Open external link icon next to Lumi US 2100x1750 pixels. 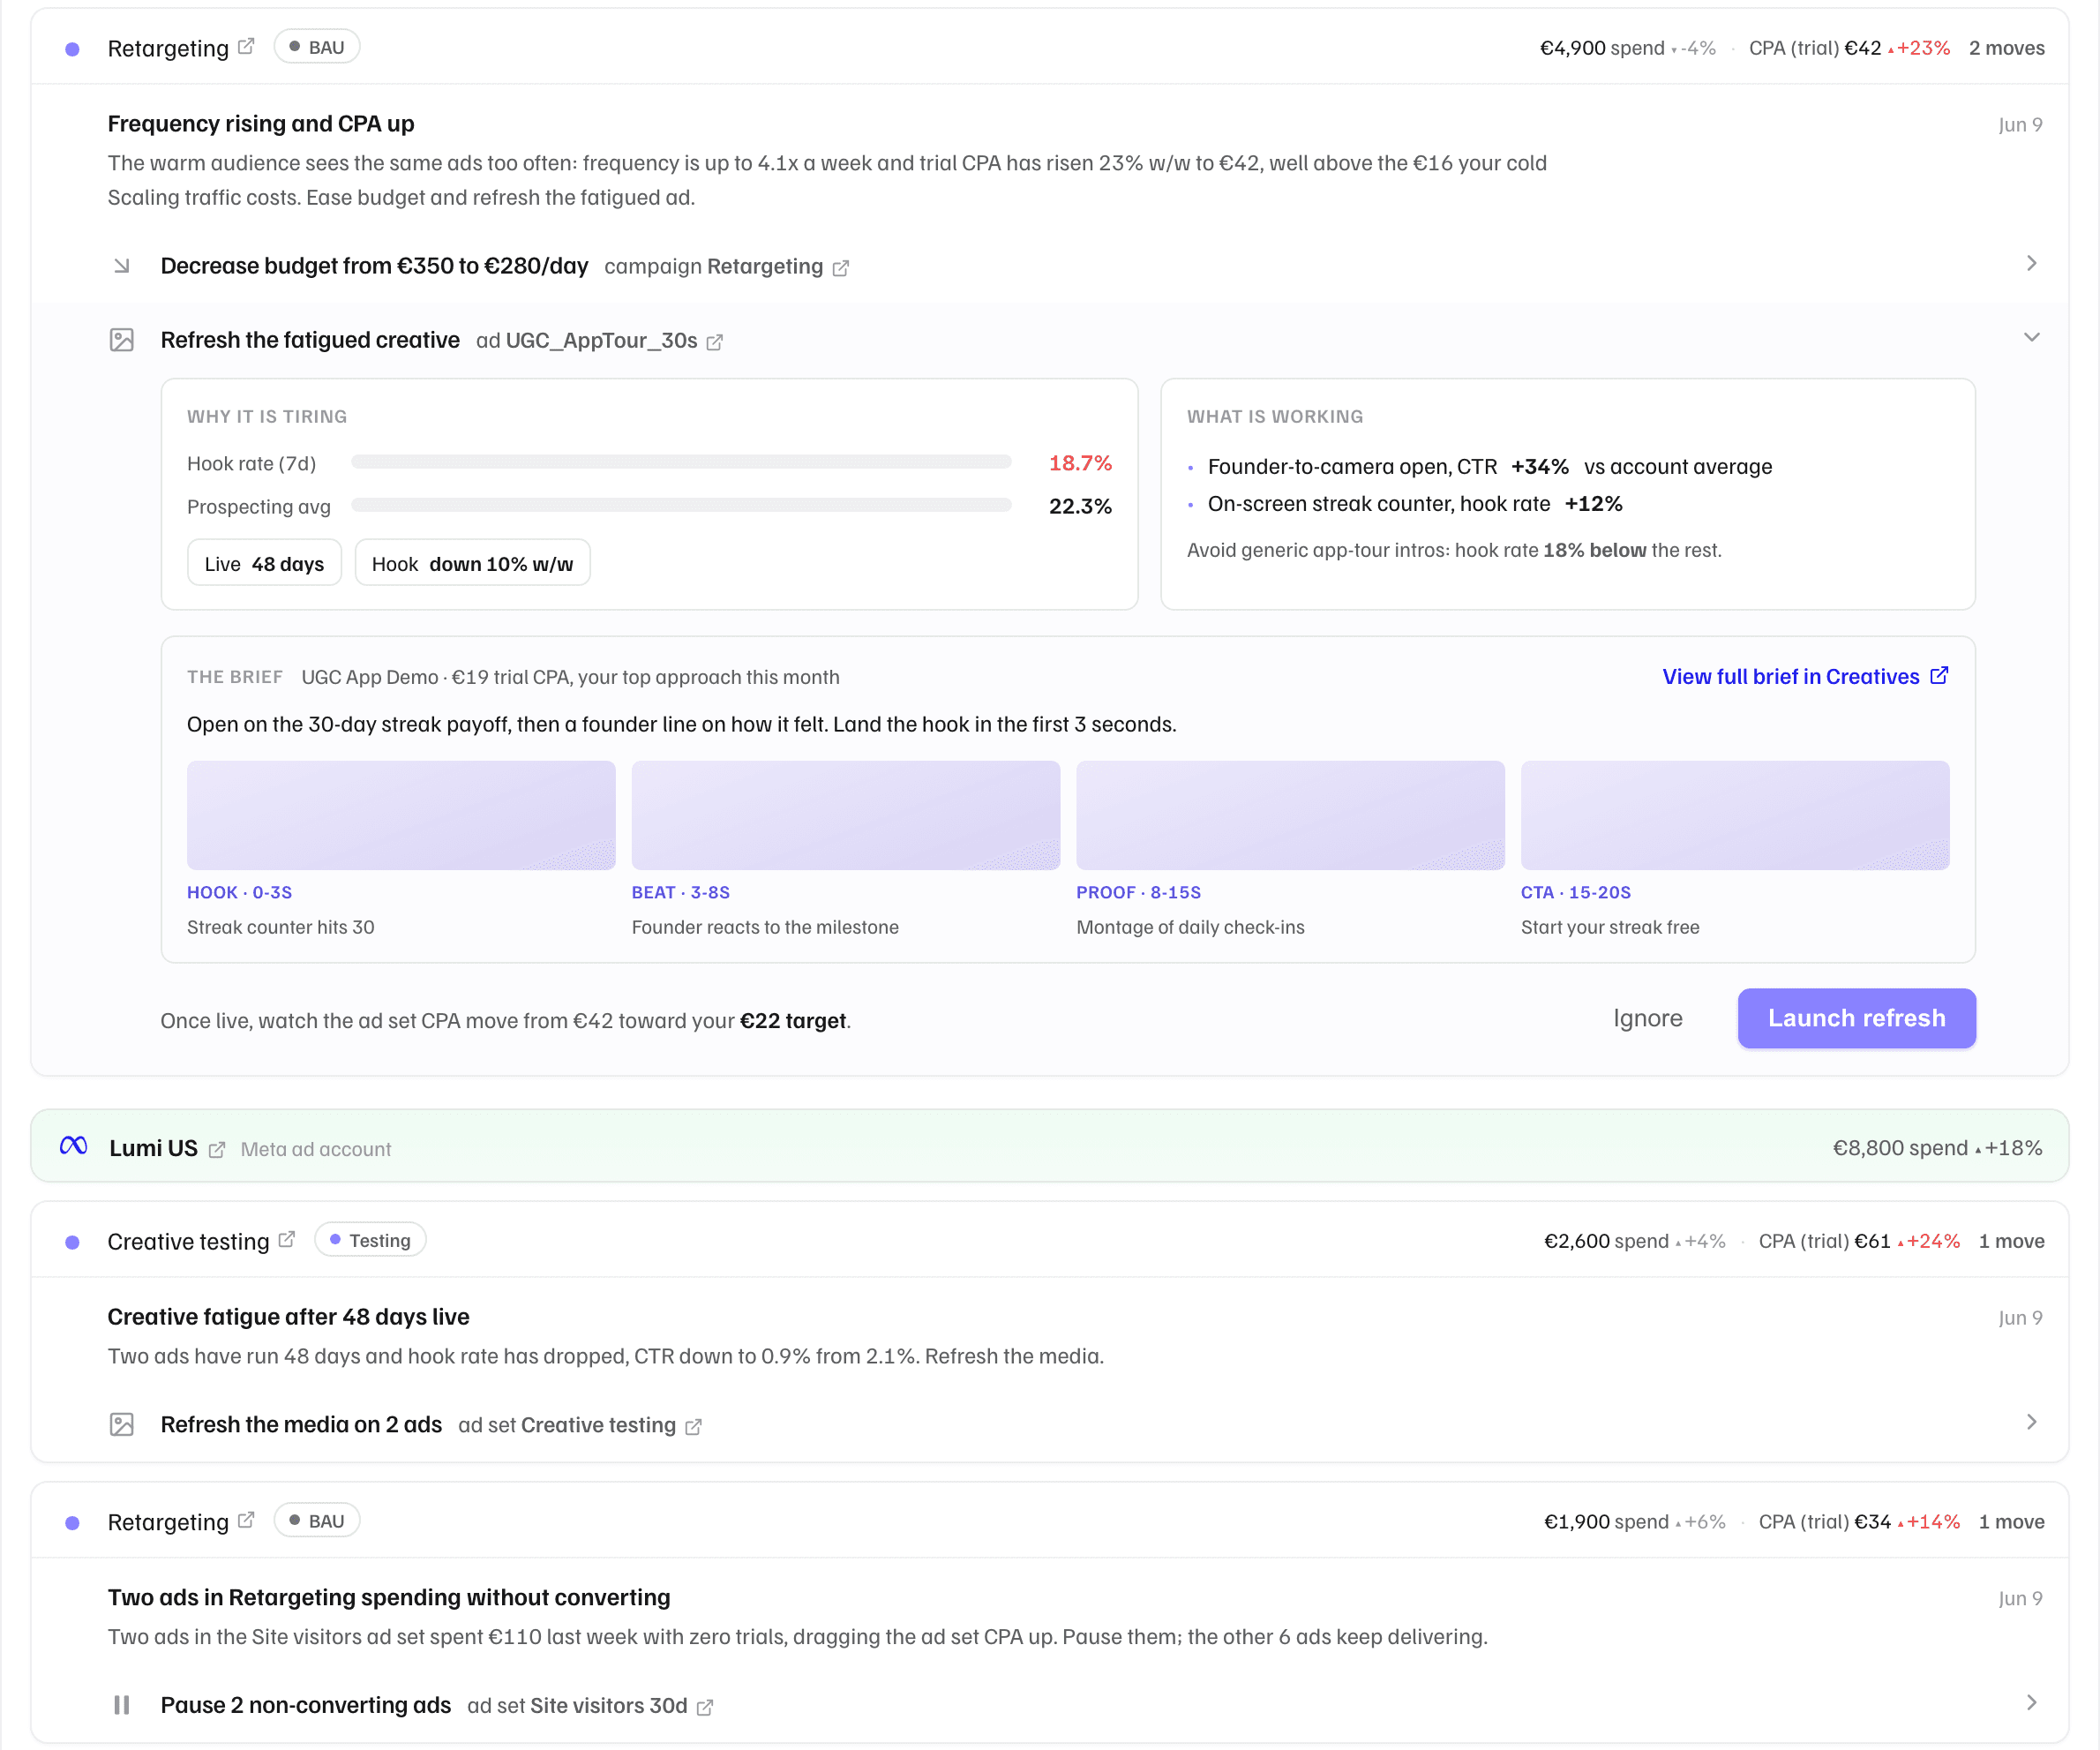(x=217, y=1150)
